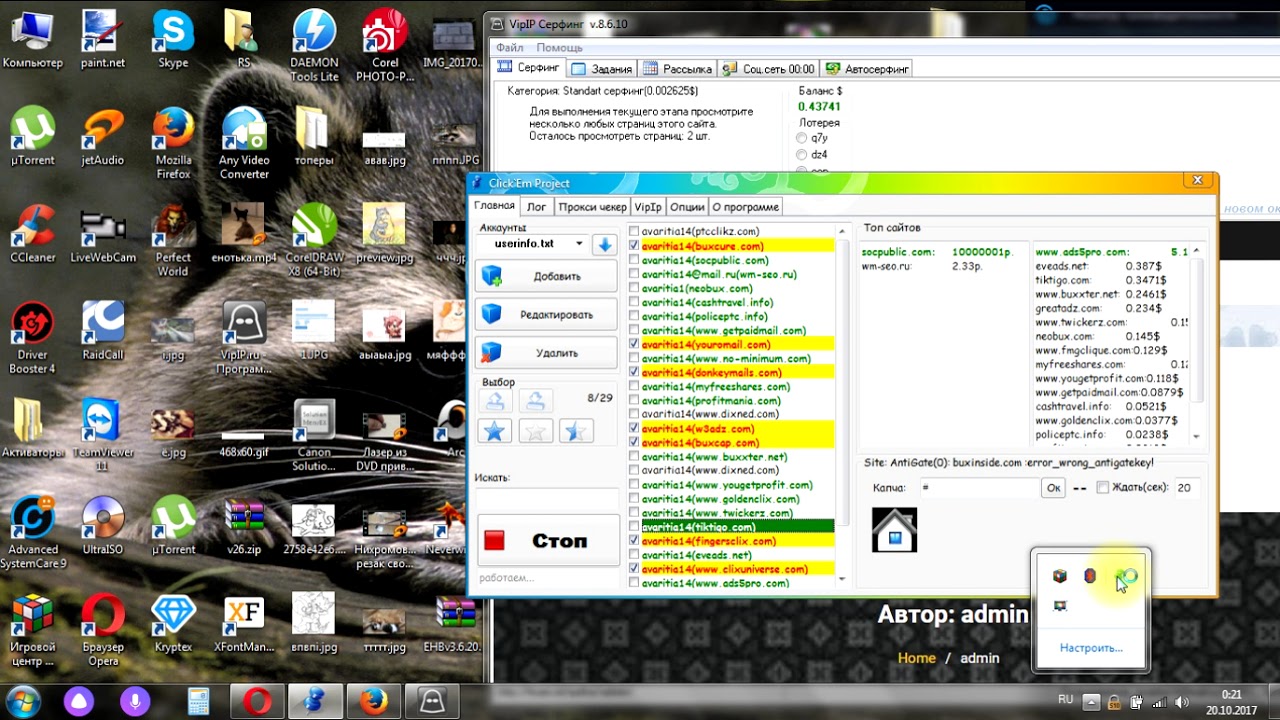Open the О программе tab
The image size is (1280, 720).
coord(745,207)
